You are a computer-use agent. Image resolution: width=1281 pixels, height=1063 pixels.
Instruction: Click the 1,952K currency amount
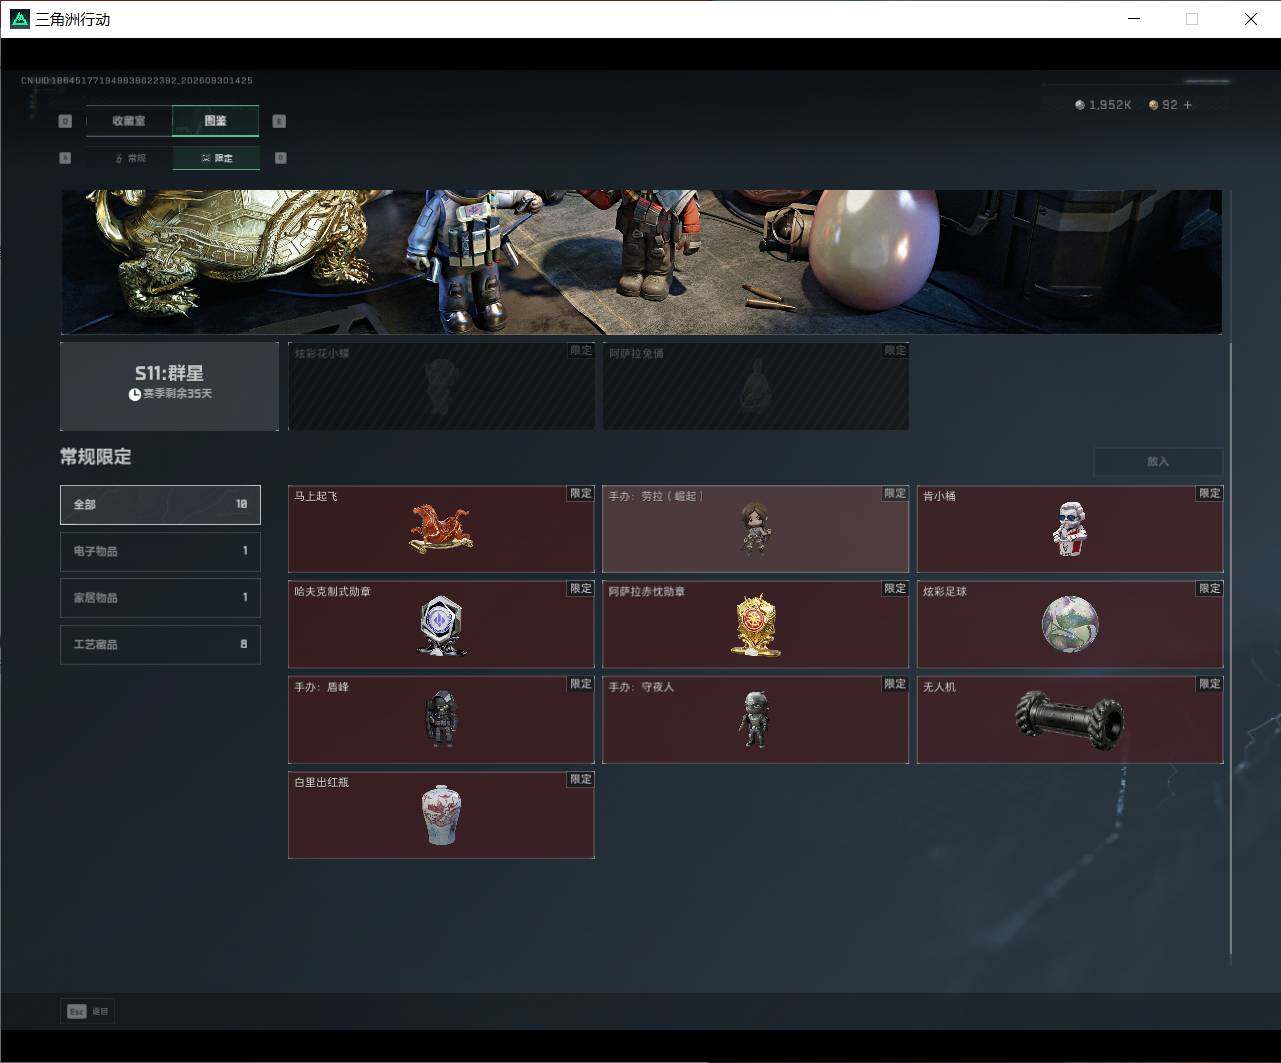point(1110,105)
